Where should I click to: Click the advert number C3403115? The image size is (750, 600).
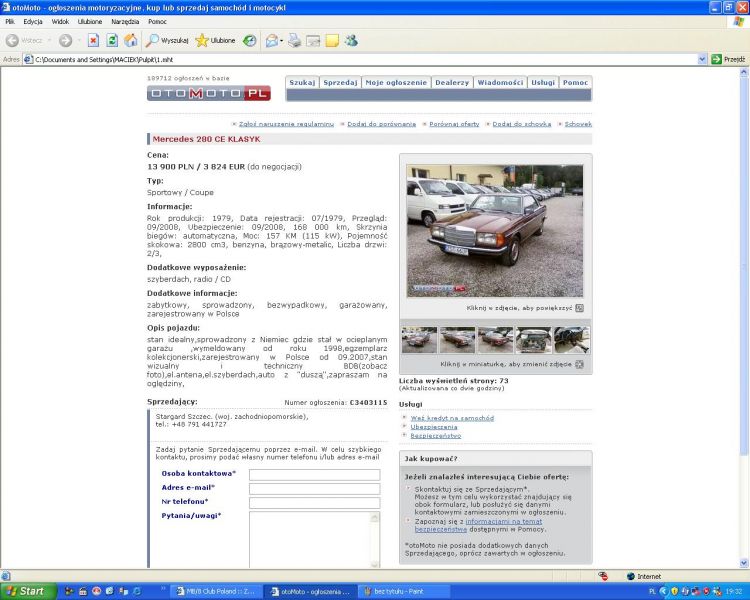click(368, 403)
